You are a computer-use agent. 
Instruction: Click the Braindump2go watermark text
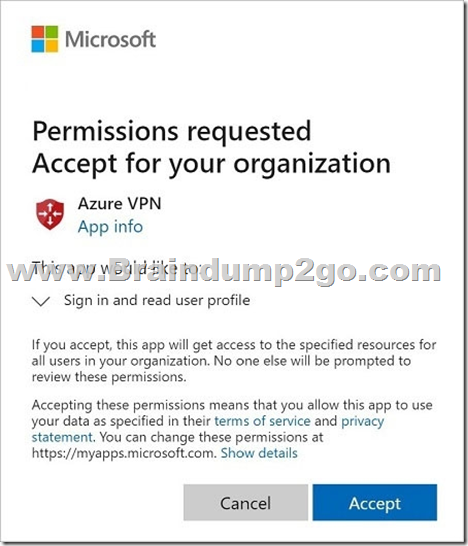pyautogui.click(x=224, y=271)
